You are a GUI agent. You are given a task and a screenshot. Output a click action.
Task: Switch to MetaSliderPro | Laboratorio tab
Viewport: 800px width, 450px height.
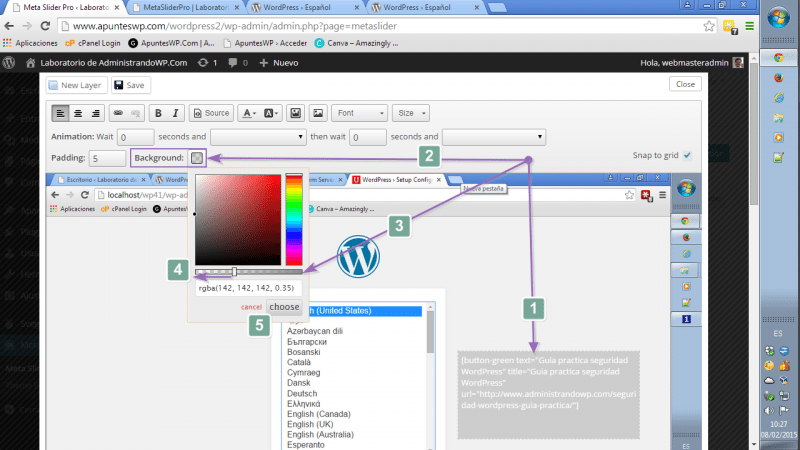coord(187,7)
